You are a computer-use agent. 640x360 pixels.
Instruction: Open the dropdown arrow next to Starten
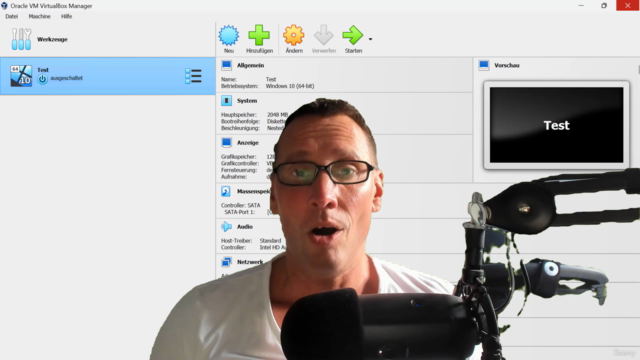[370, 39]
